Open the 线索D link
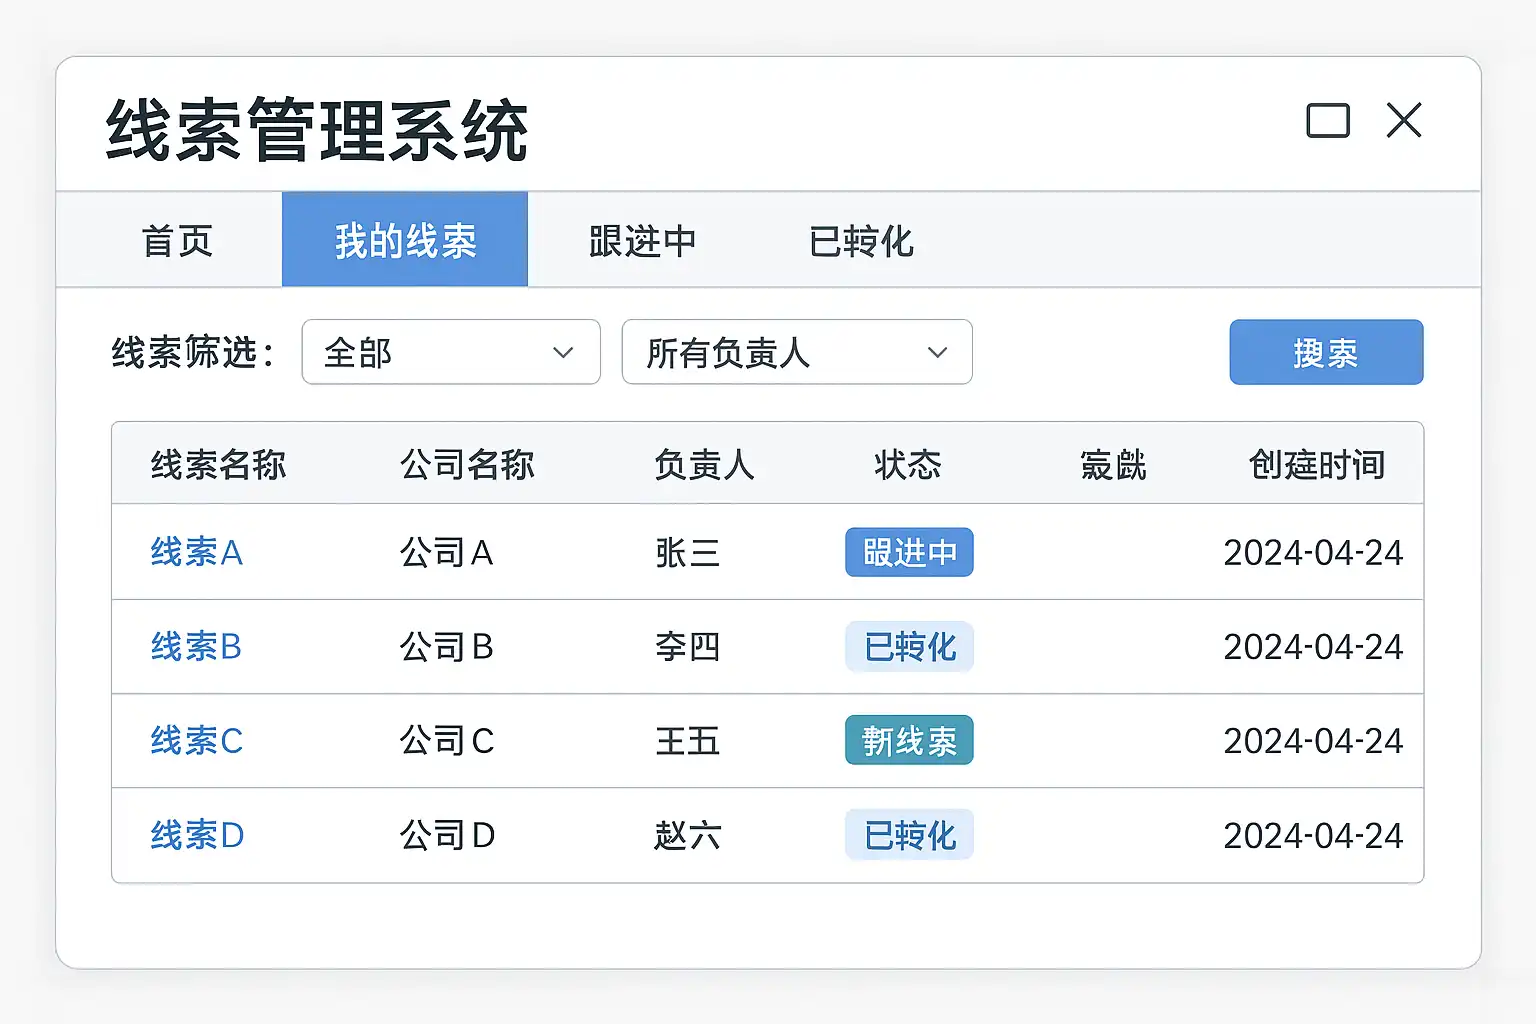This screenshot has width=1536, height=1024. 197,835
